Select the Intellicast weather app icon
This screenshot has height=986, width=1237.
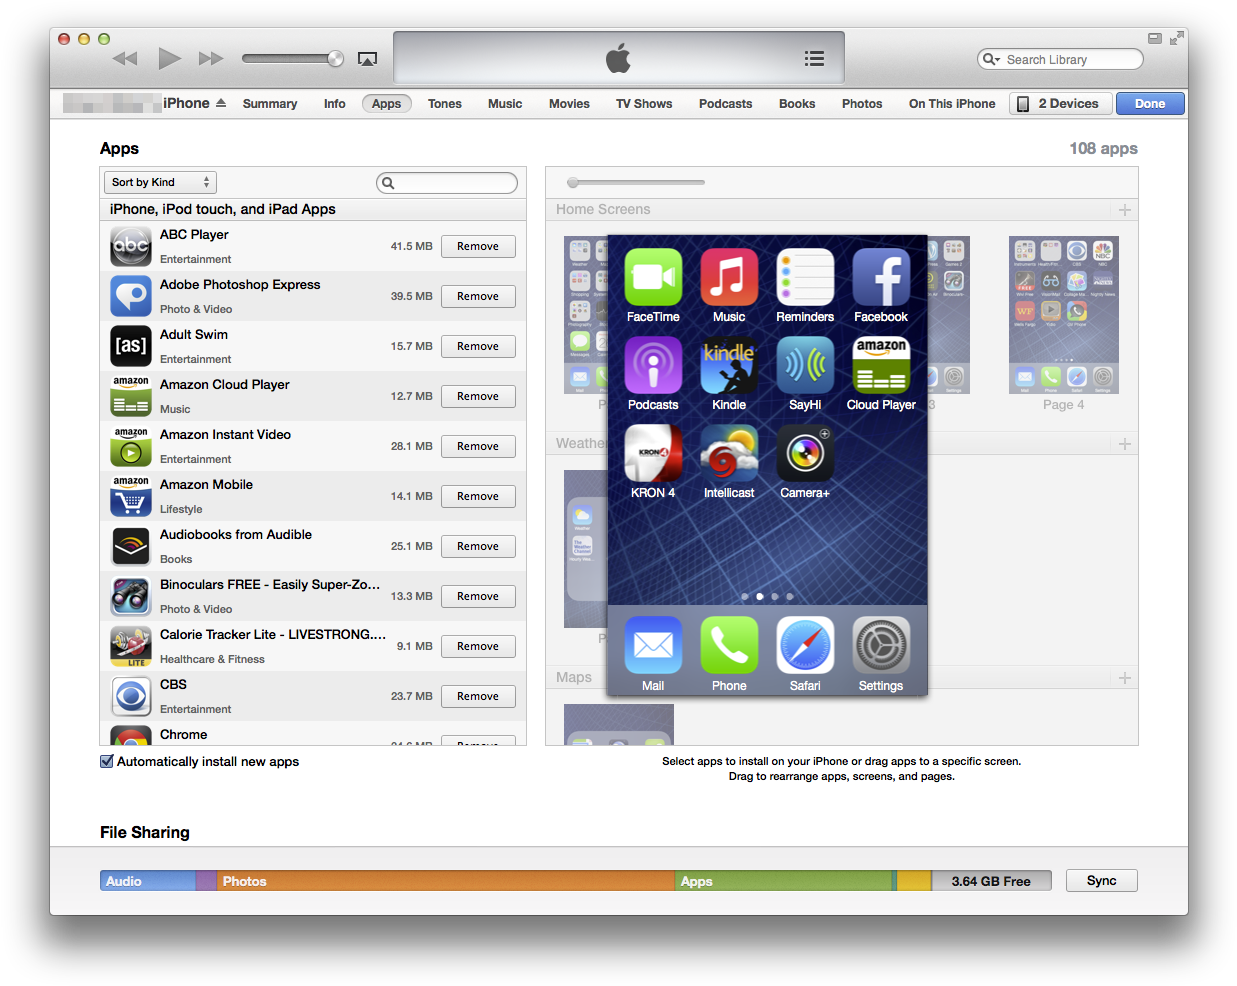(729, 453)
